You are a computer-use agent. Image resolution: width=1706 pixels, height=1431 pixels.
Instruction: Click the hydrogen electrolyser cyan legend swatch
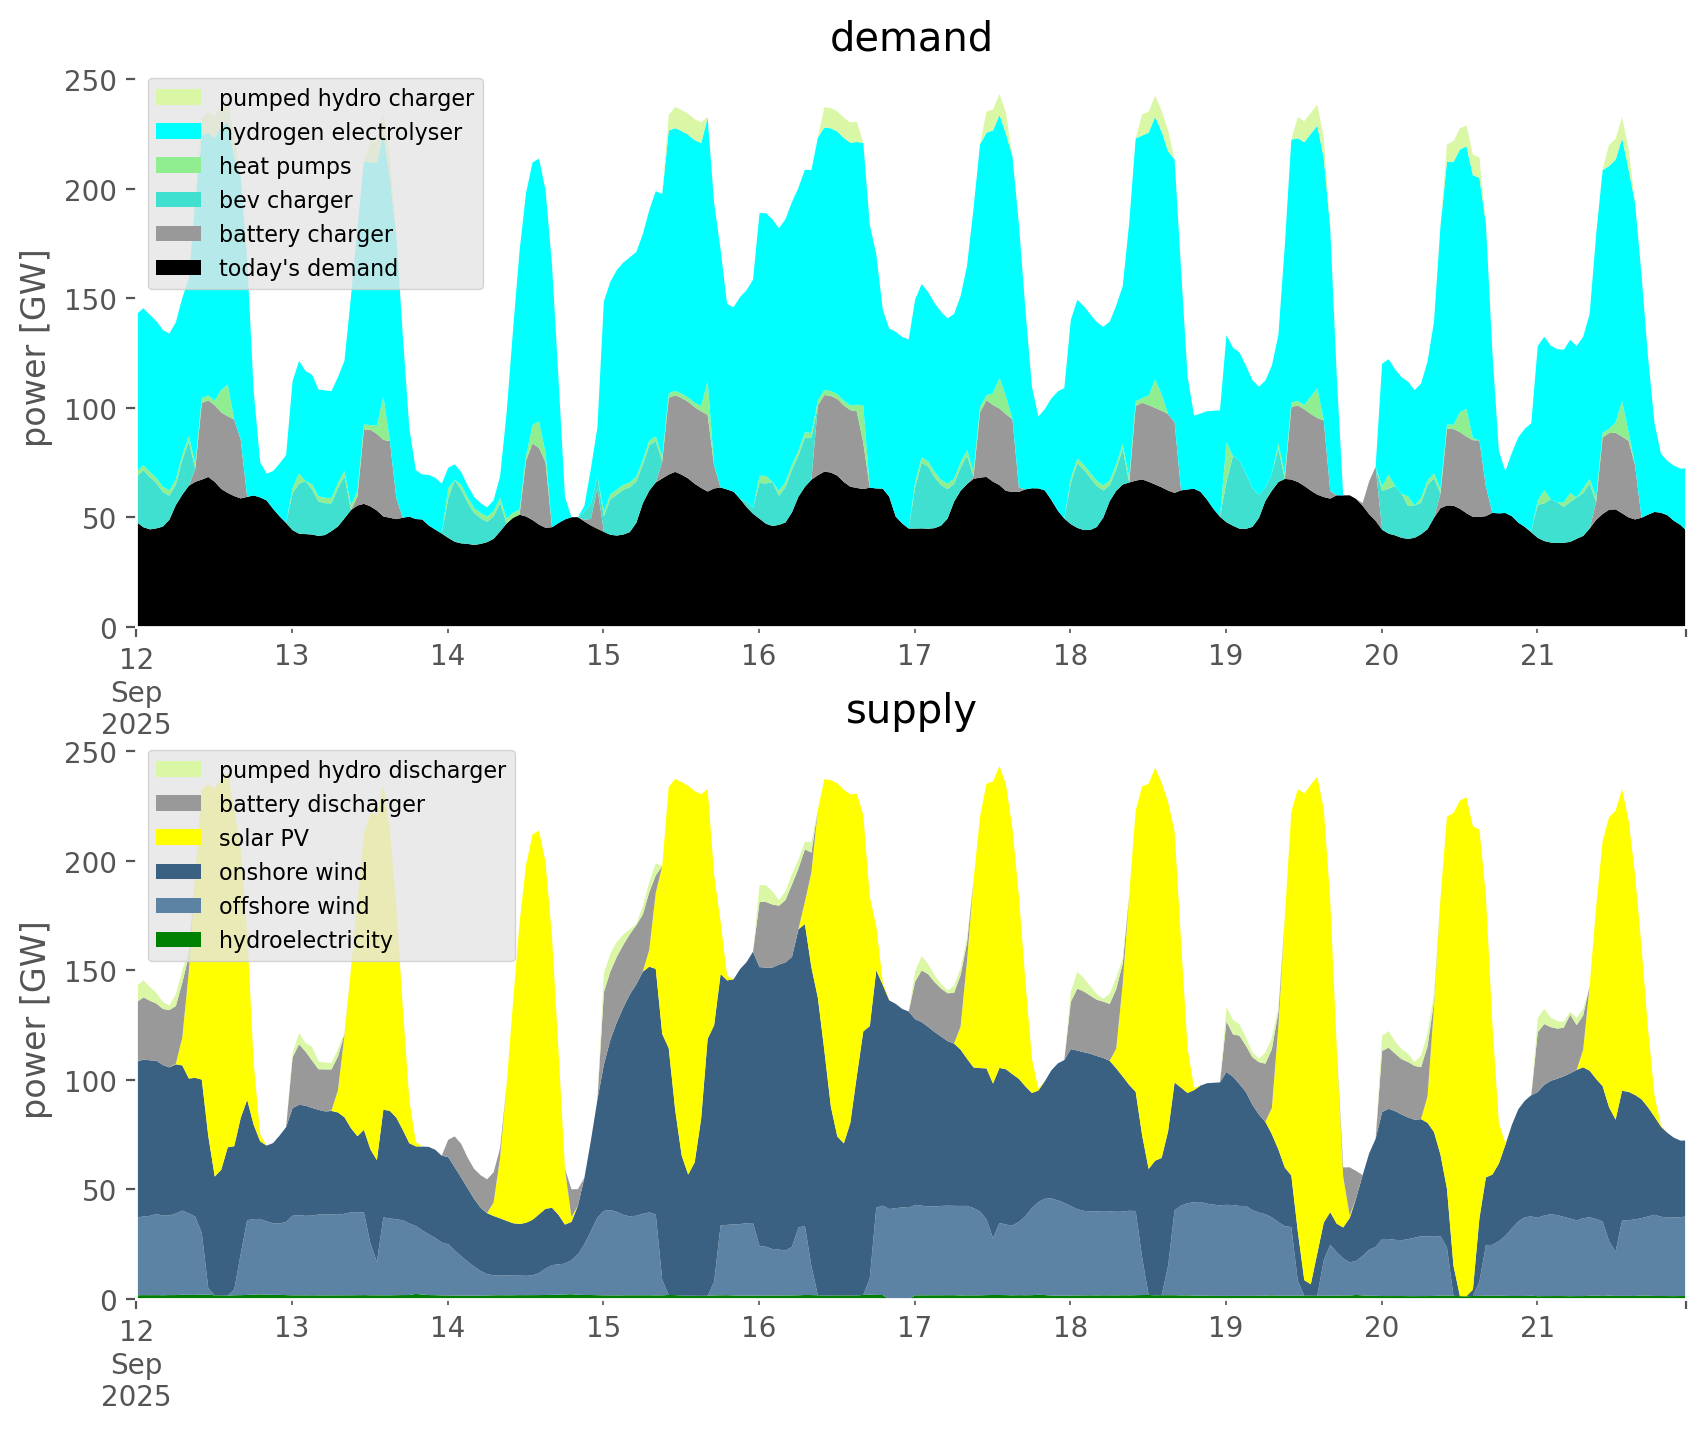179,132
